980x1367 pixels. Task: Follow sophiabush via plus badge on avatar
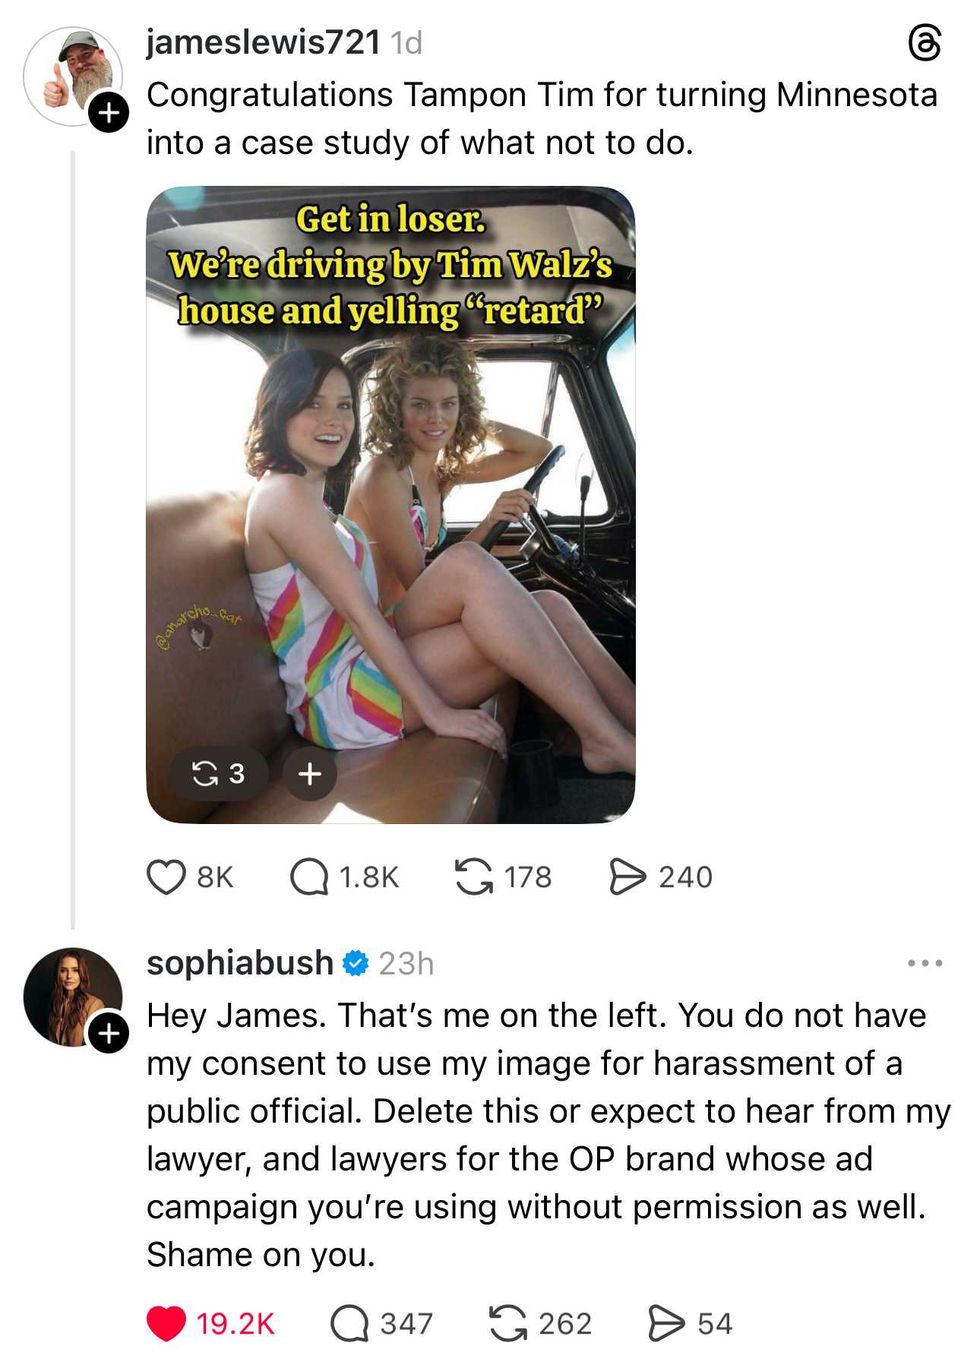[x=108, y=1032]
